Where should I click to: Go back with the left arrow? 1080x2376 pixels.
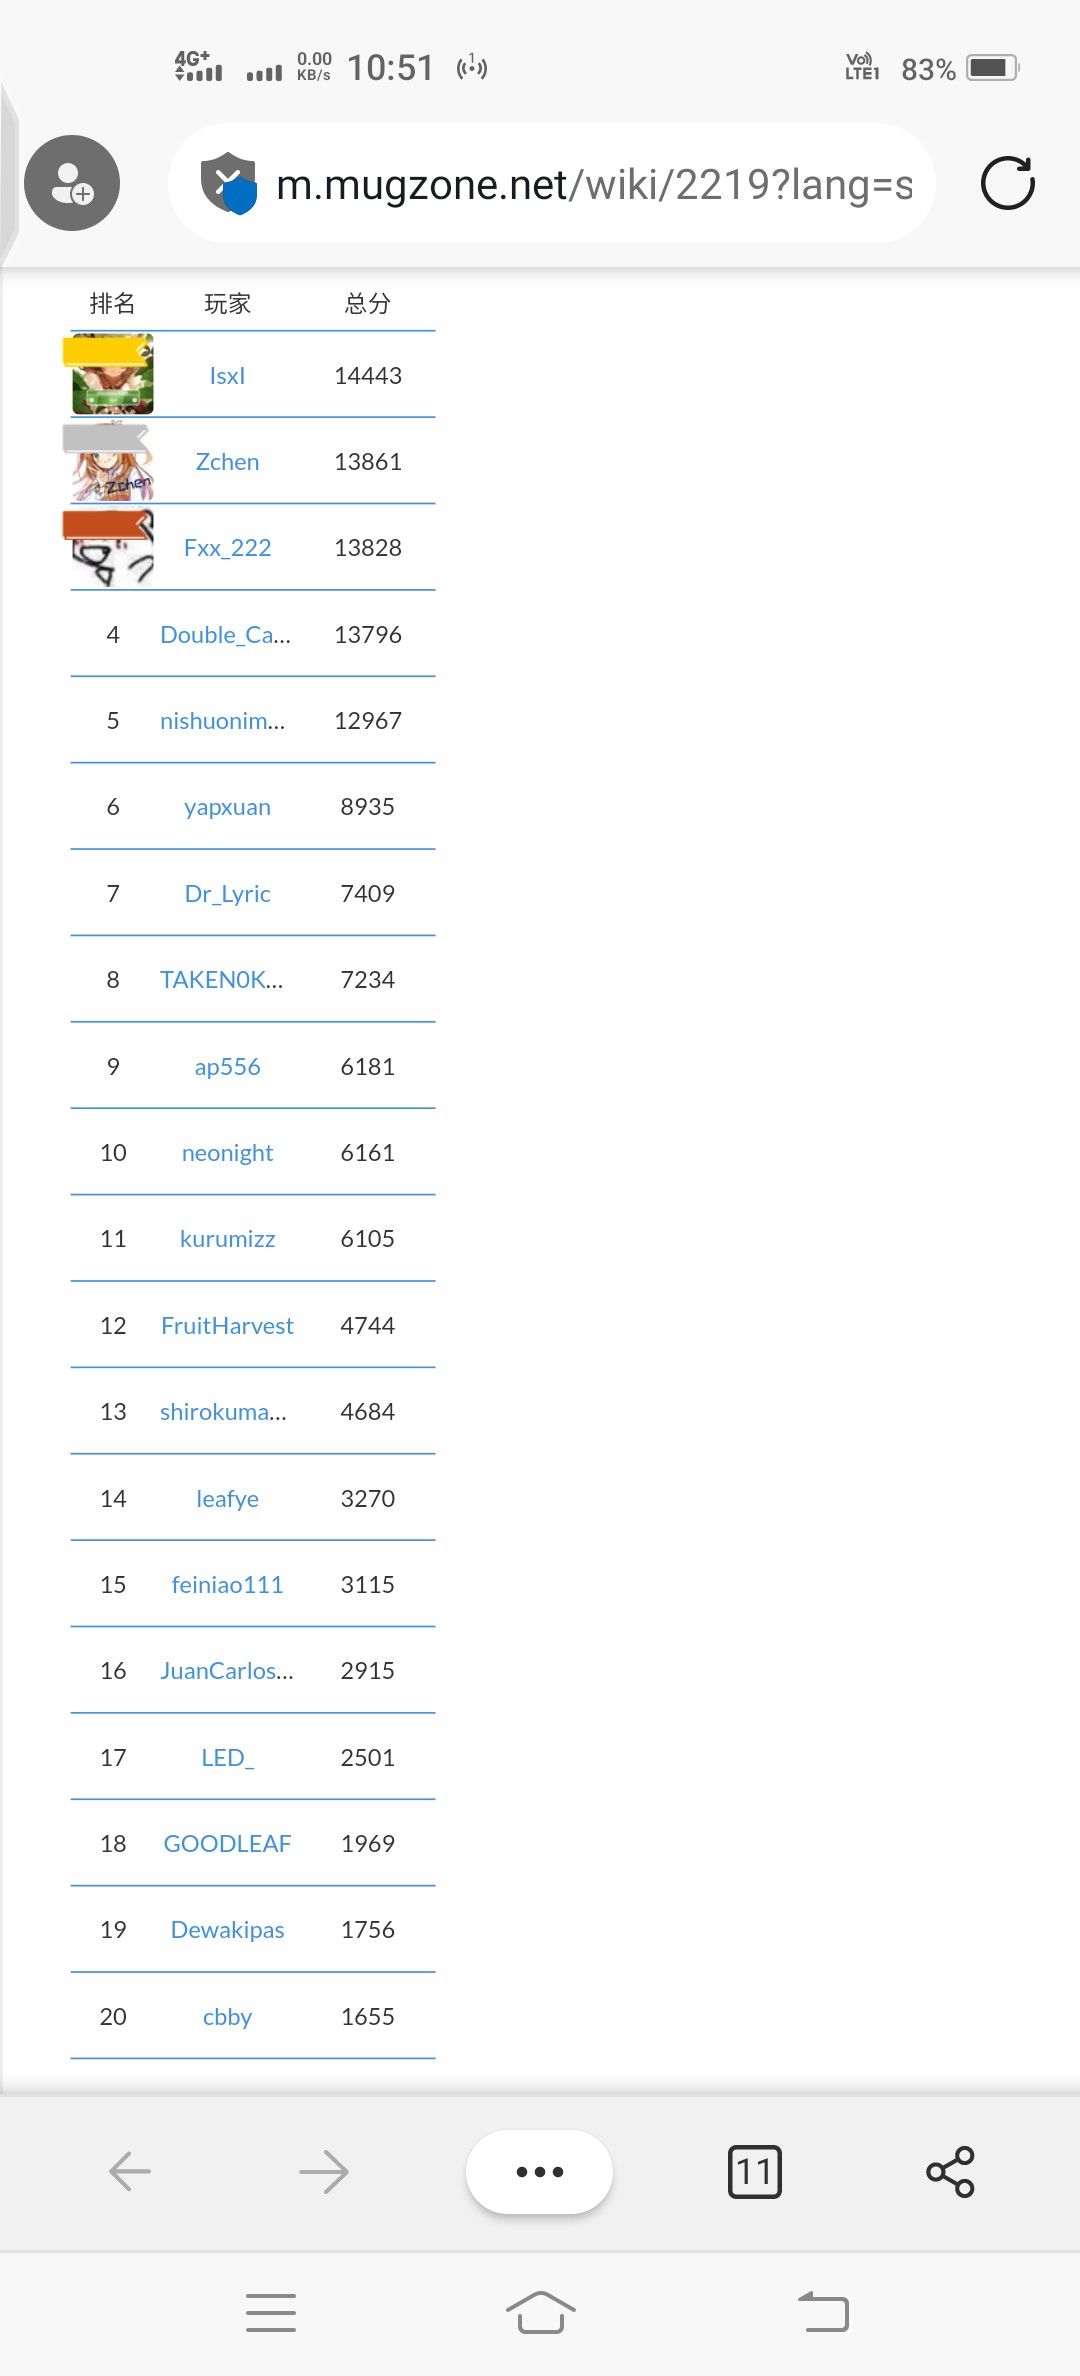(130, 2171)
